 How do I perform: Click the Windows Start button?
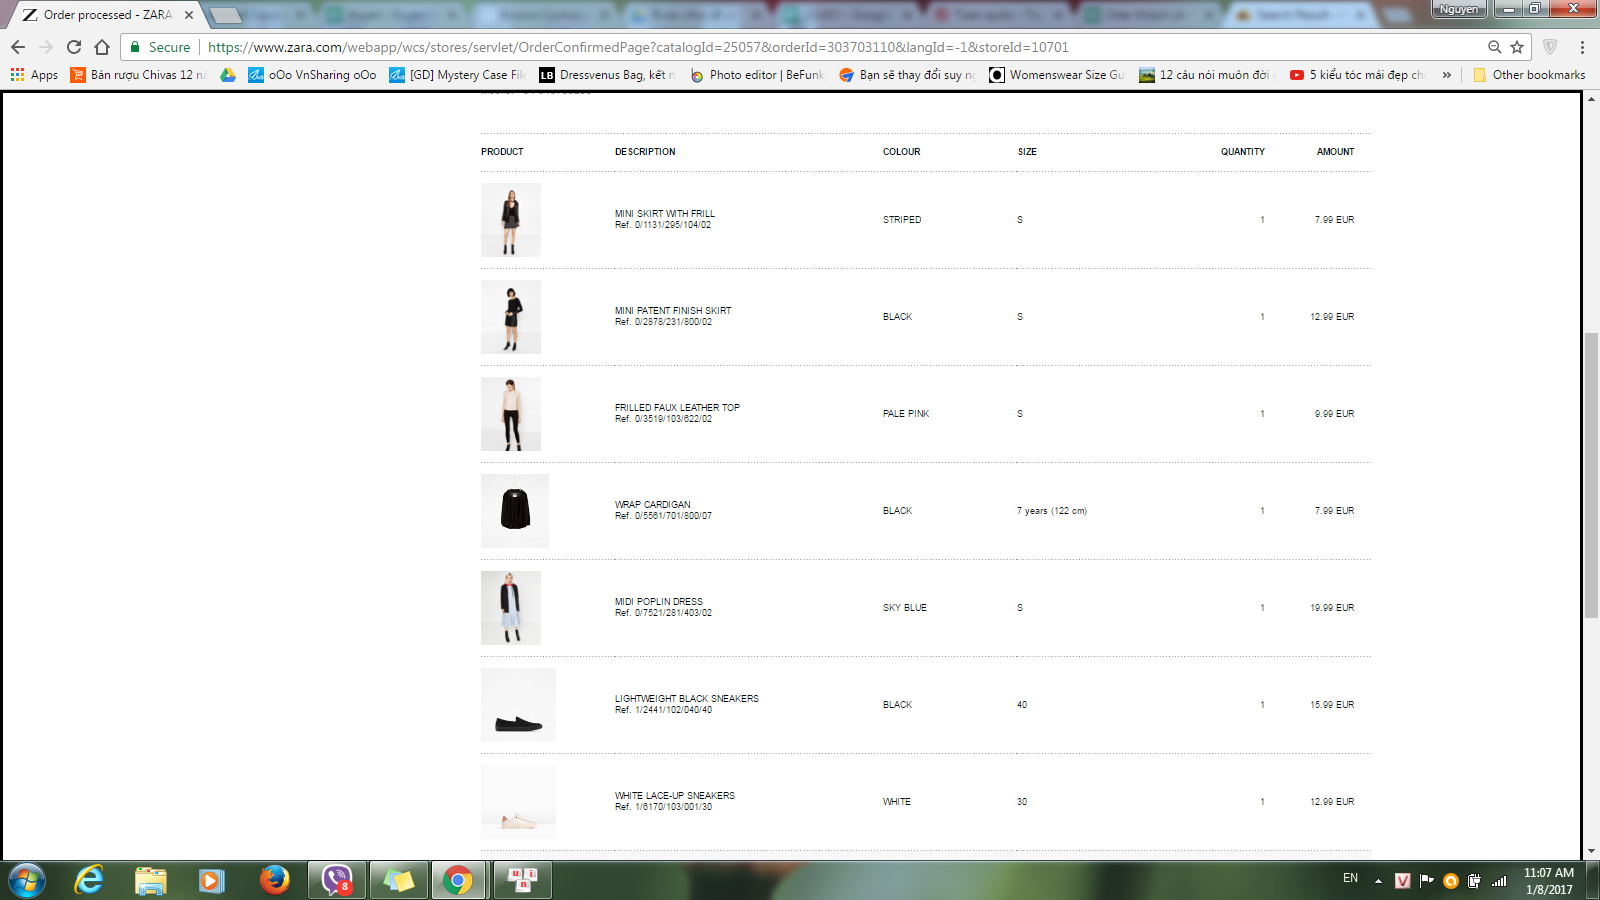26,880
